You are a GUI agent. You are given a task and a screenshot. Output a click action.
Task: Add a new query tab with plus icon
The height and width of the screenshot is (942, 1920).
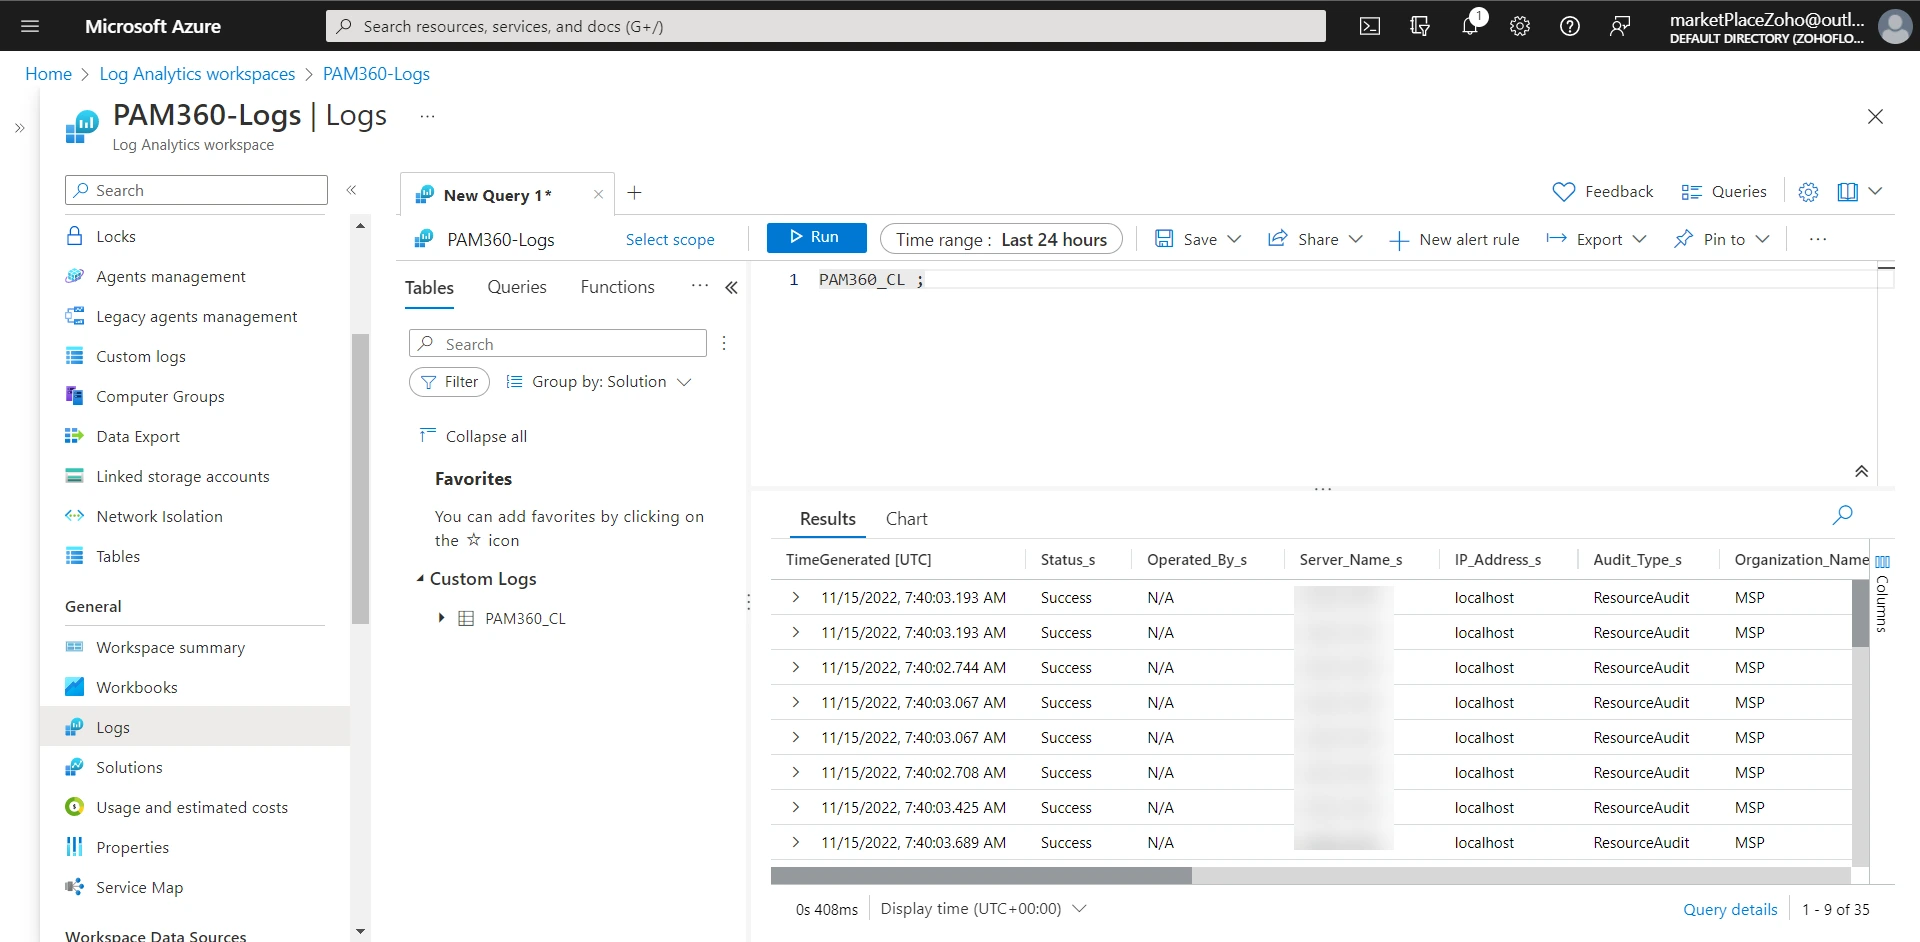[x=634, y=193]
